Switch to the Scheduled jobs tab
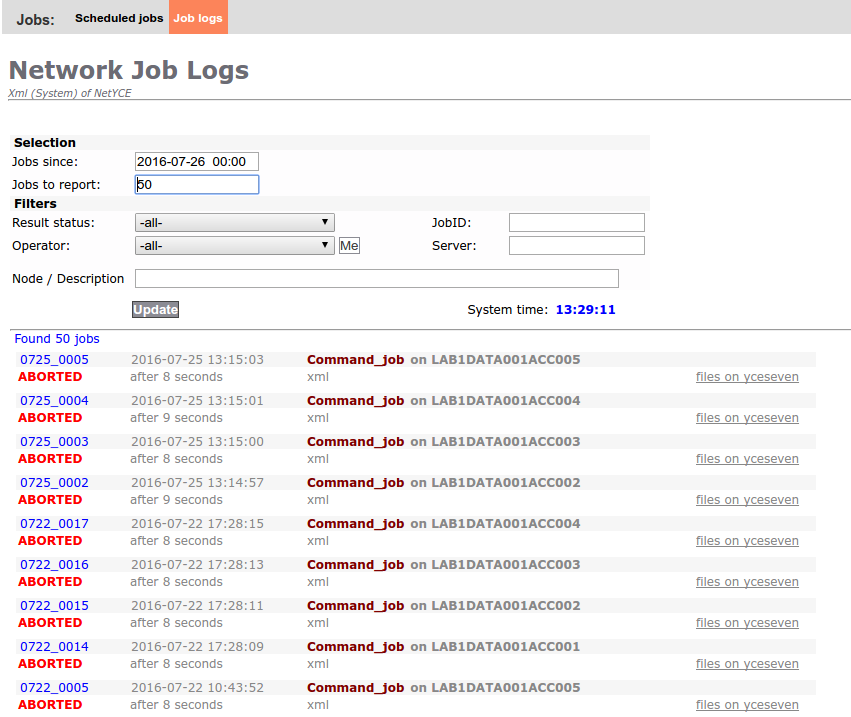This screenshot has width=851, height=717. 119,17
